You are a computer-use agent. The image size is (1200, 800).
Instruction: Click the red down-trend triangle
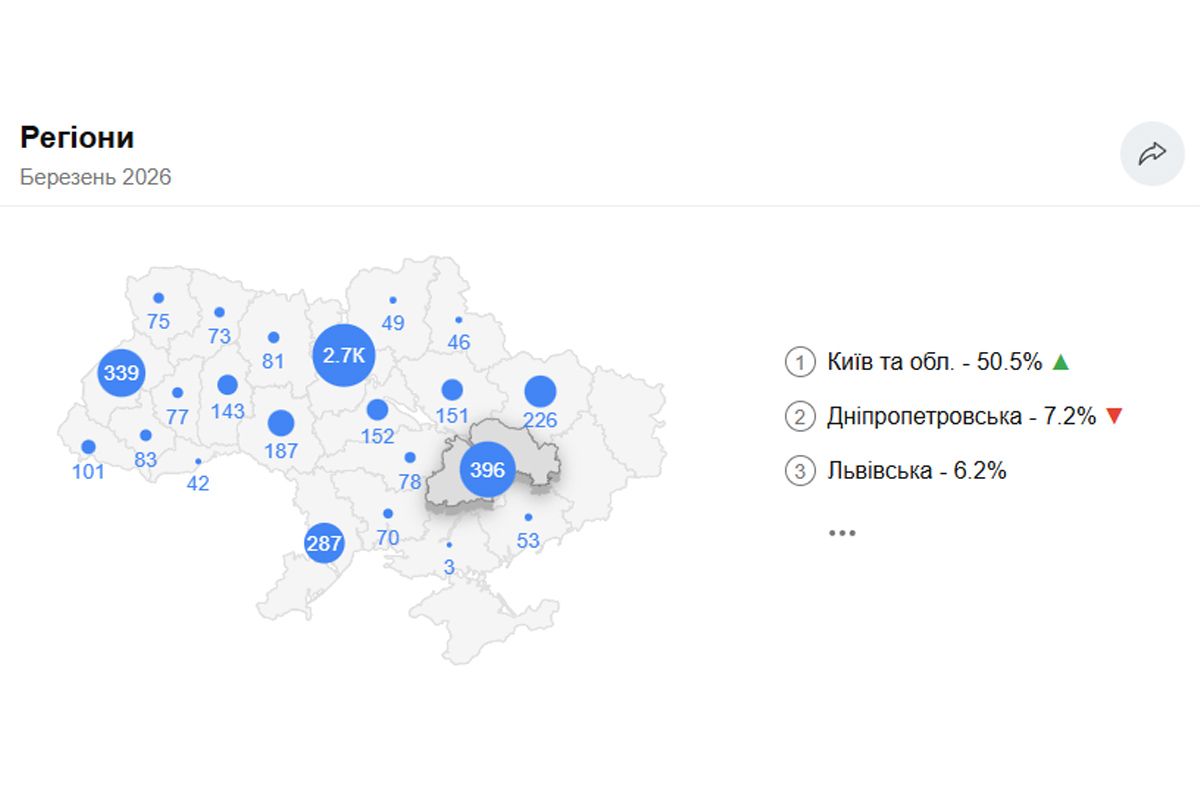coord(1115,416)
